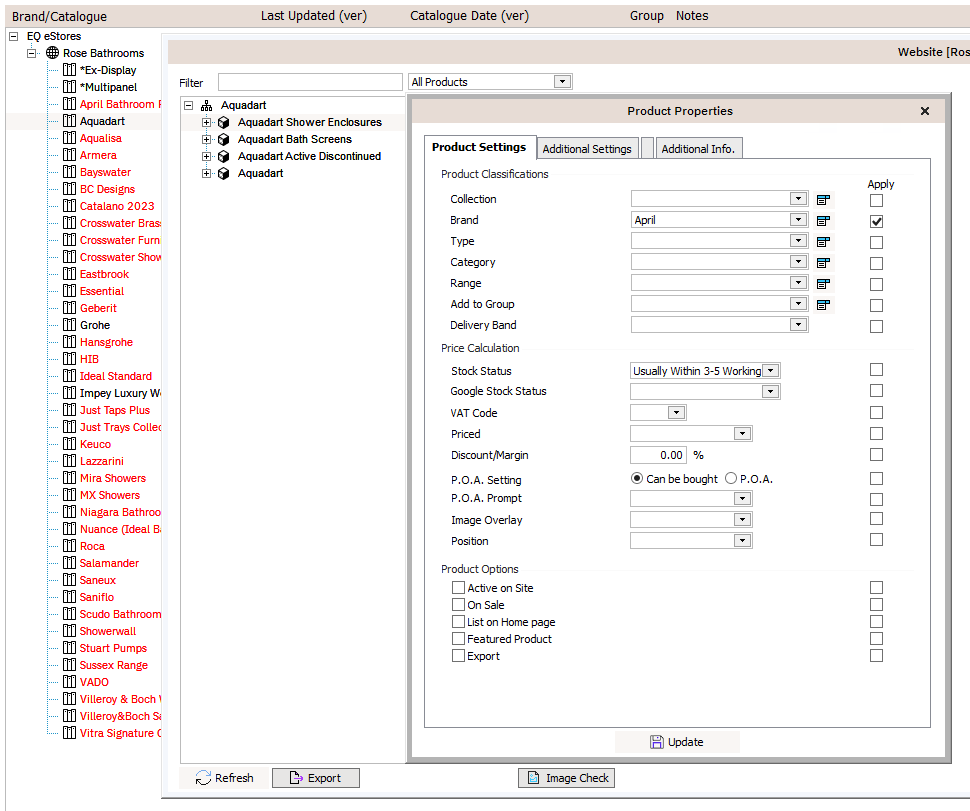Open the Additional Info. tab
This screenshot has width=970, height=811.
[698, 149]
